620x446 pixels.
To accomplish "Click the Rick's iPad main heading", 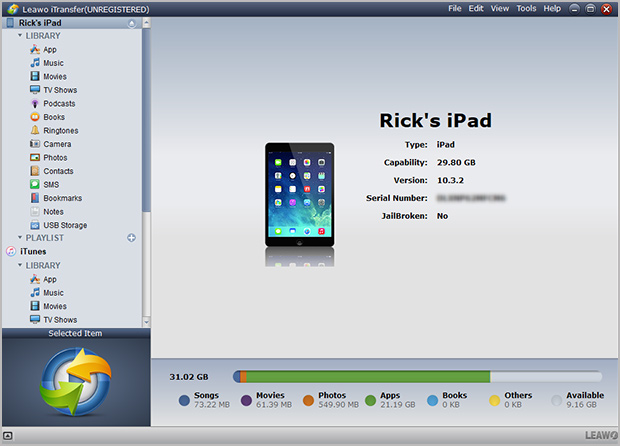I will tap(435, 121).
